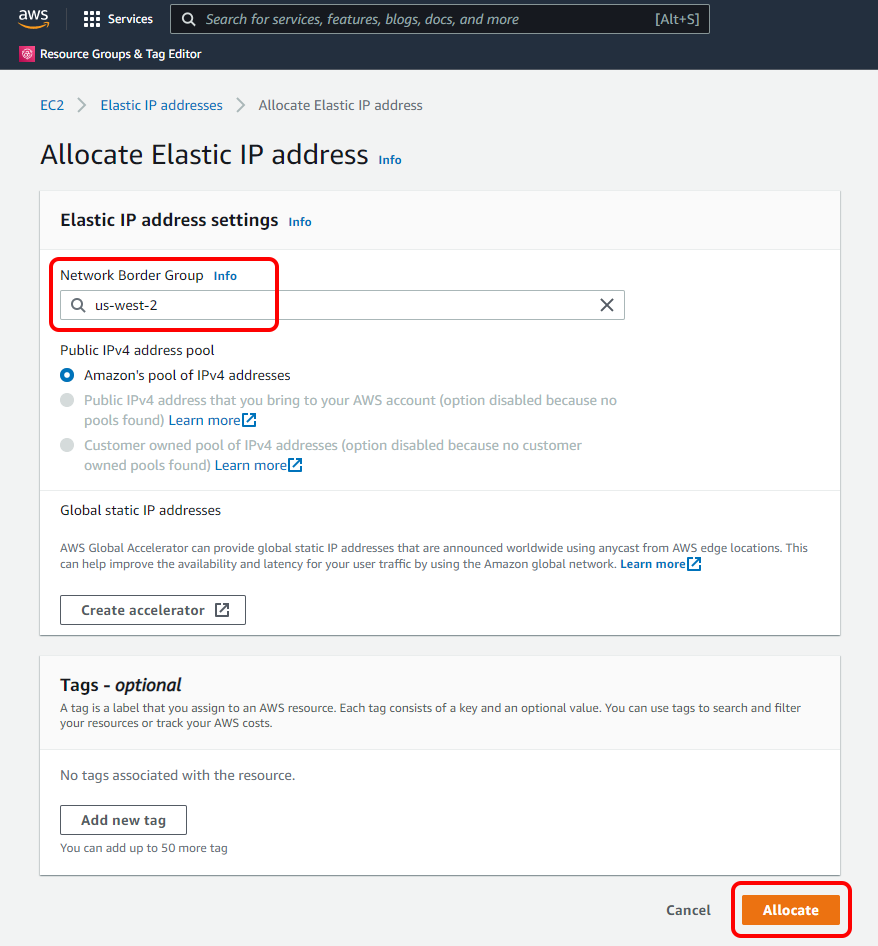Click the magnifier icon in top search bar
878x946 pixels.
[188, 19]
